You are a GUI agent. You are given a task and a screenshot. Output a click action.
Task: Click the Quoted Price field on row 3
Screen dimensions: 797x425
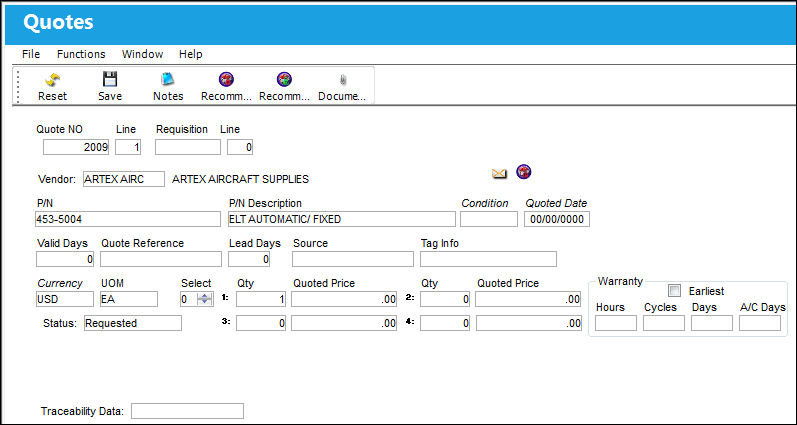point(344,323)
